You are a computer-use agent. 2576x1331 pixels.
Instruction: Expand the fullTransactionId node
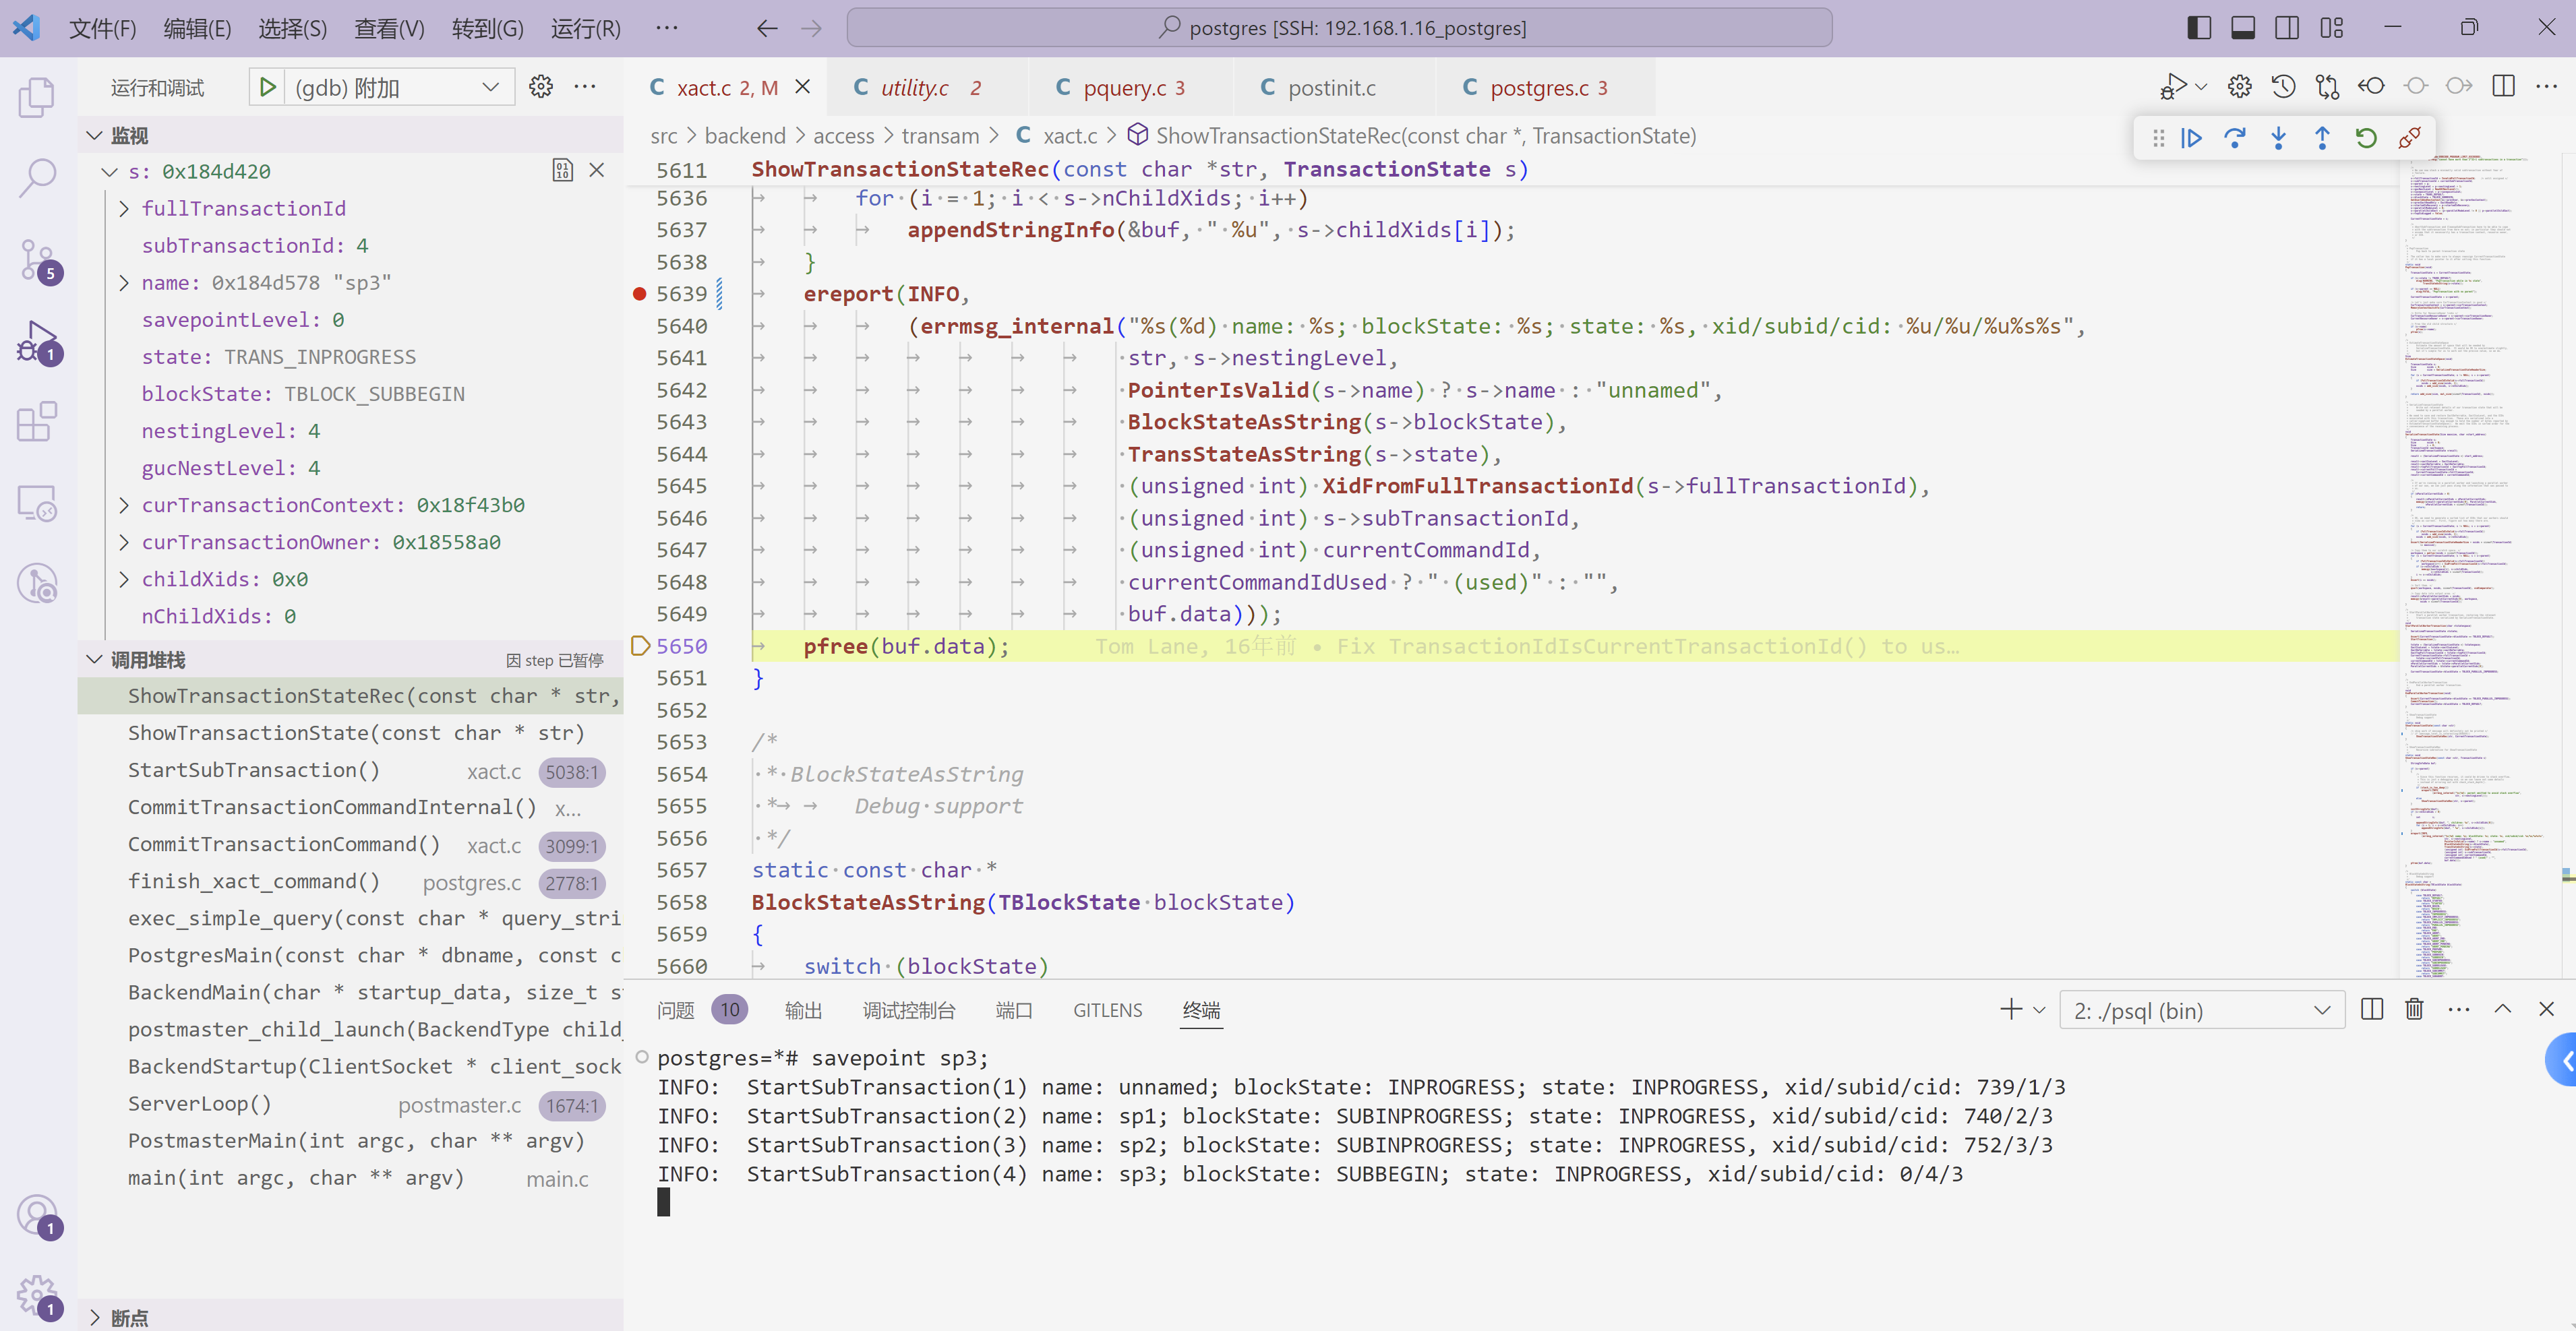coord(124,209)
